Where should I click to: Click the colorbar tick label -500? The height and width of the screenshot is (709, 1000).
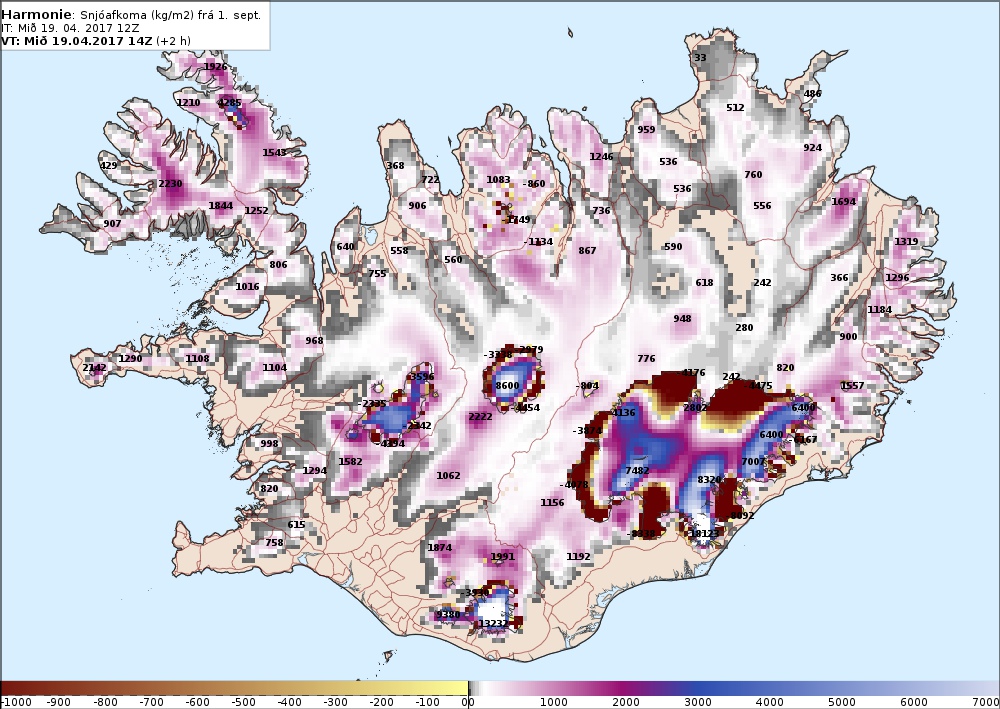[243, 703]
